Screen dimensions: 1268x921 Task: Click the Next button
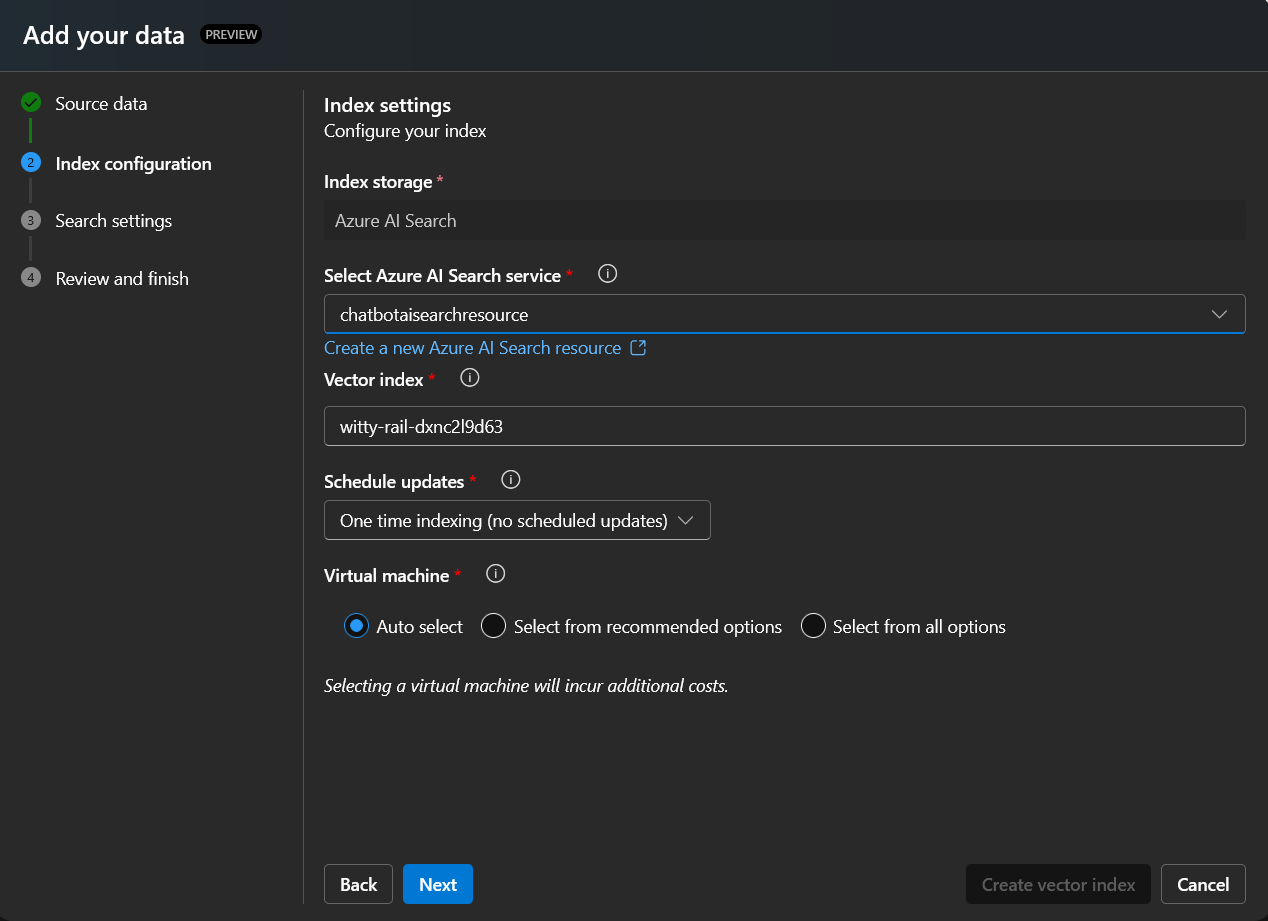coord(437,884)
